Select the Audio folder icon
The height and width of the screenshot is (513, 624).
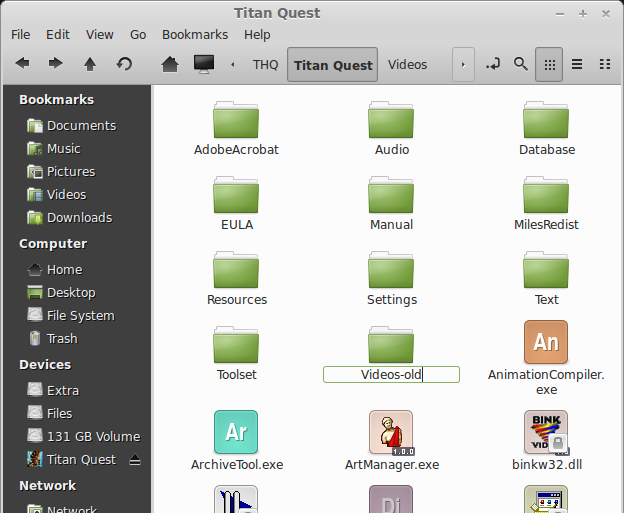(391, 120)
